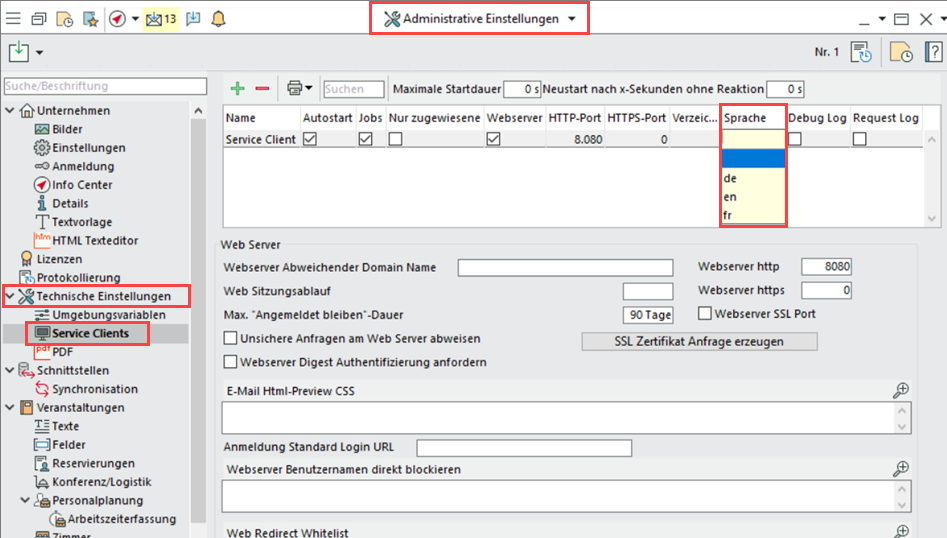Select 'en' in the Sprache list
The image size is (947, 538).
[730, 197]
